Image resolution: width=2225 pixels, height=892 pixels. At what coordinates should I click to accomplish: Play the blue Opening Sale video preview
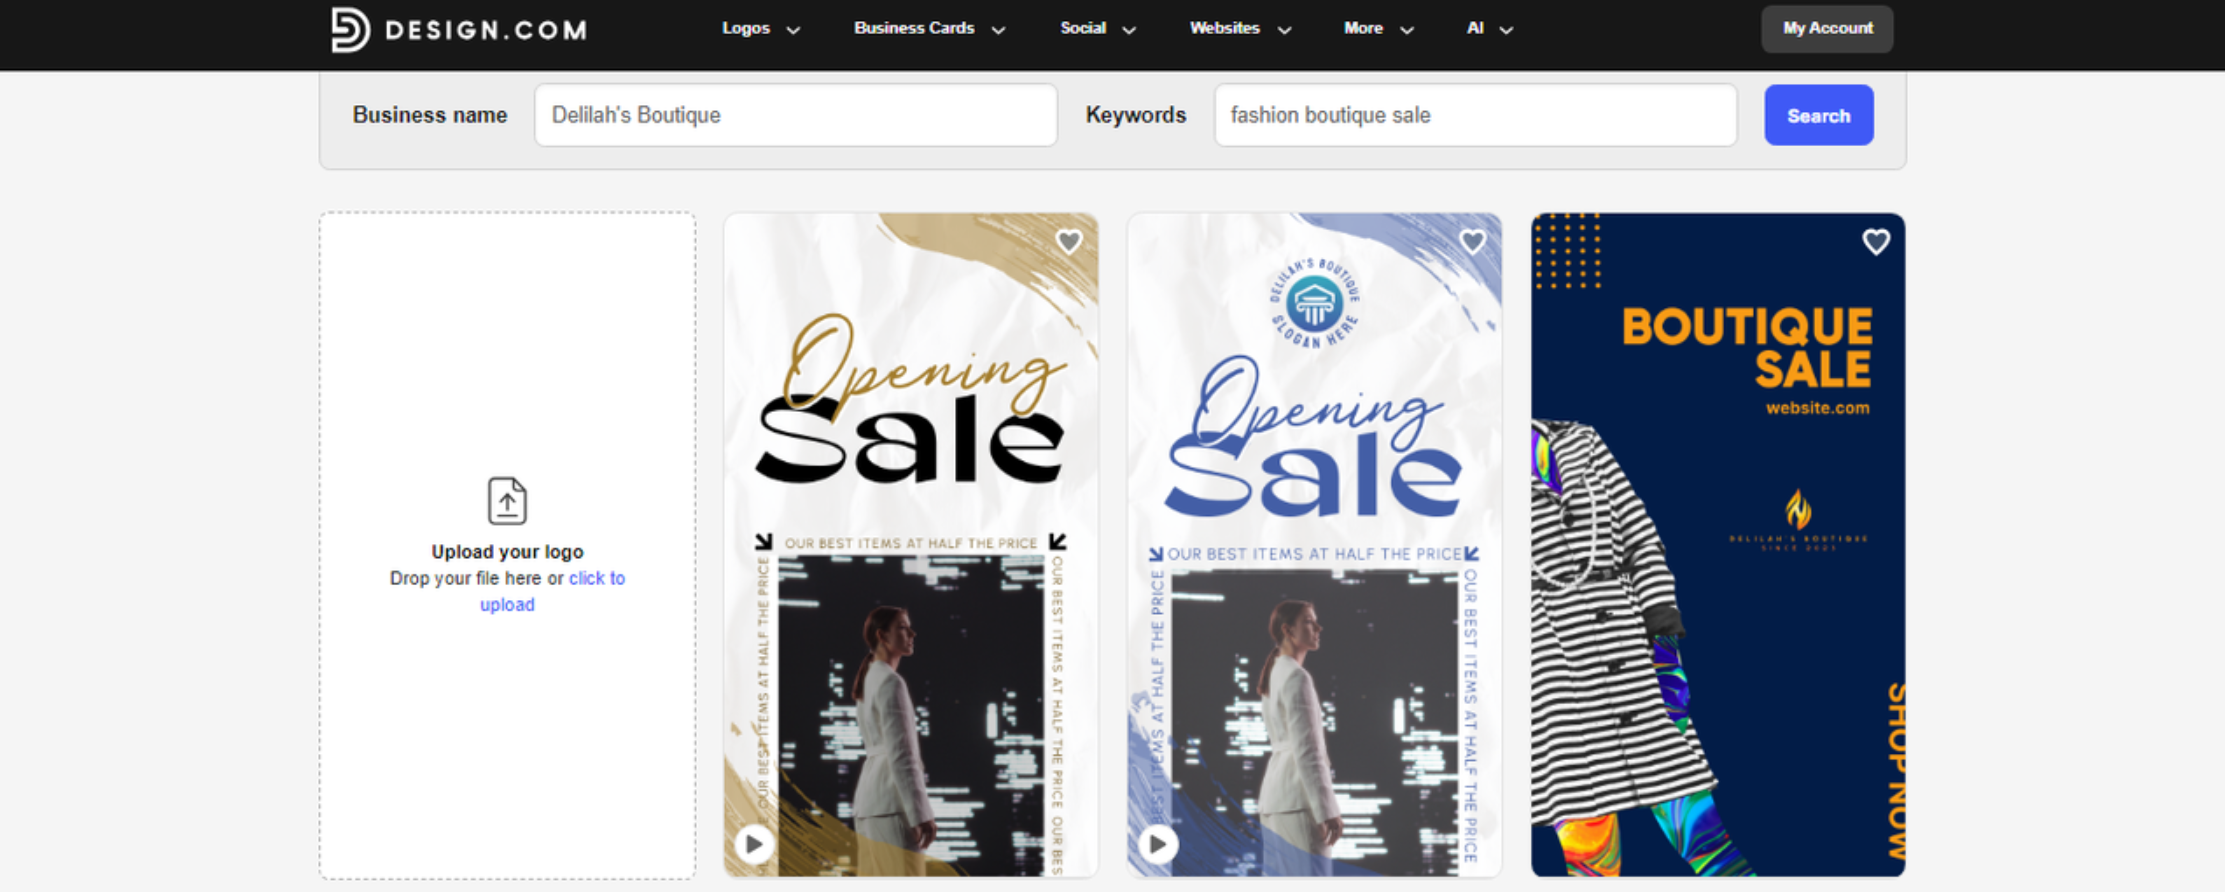coord(1158,844)
